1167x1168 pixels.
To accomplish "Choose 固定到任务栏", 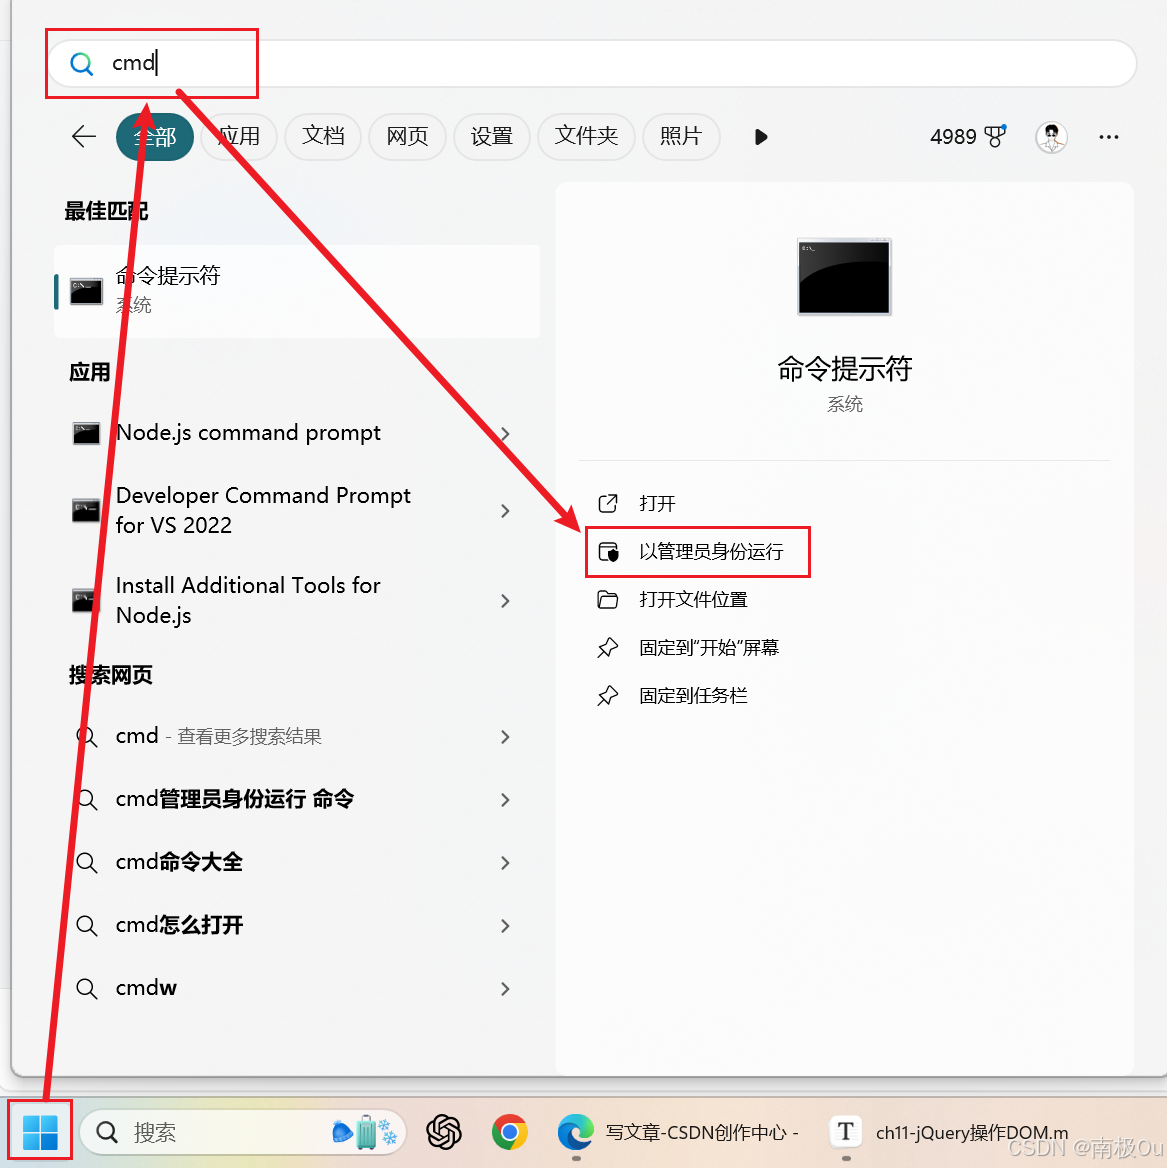I will (x=693, y=696).
